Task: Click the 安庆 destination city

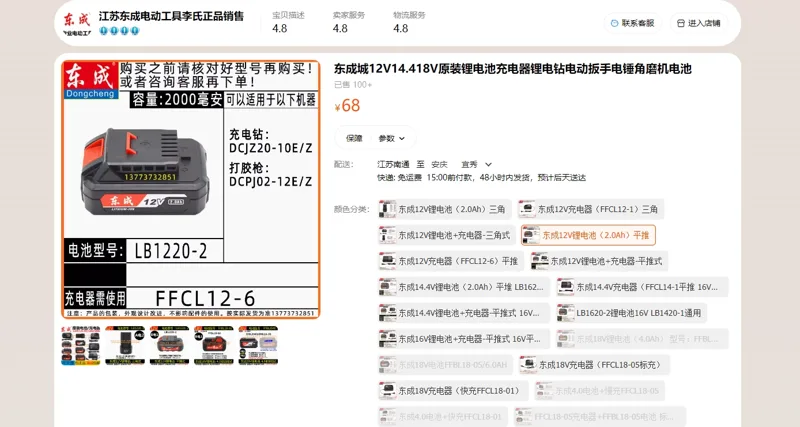Action: pyautogui.click(x=439, y=164)
